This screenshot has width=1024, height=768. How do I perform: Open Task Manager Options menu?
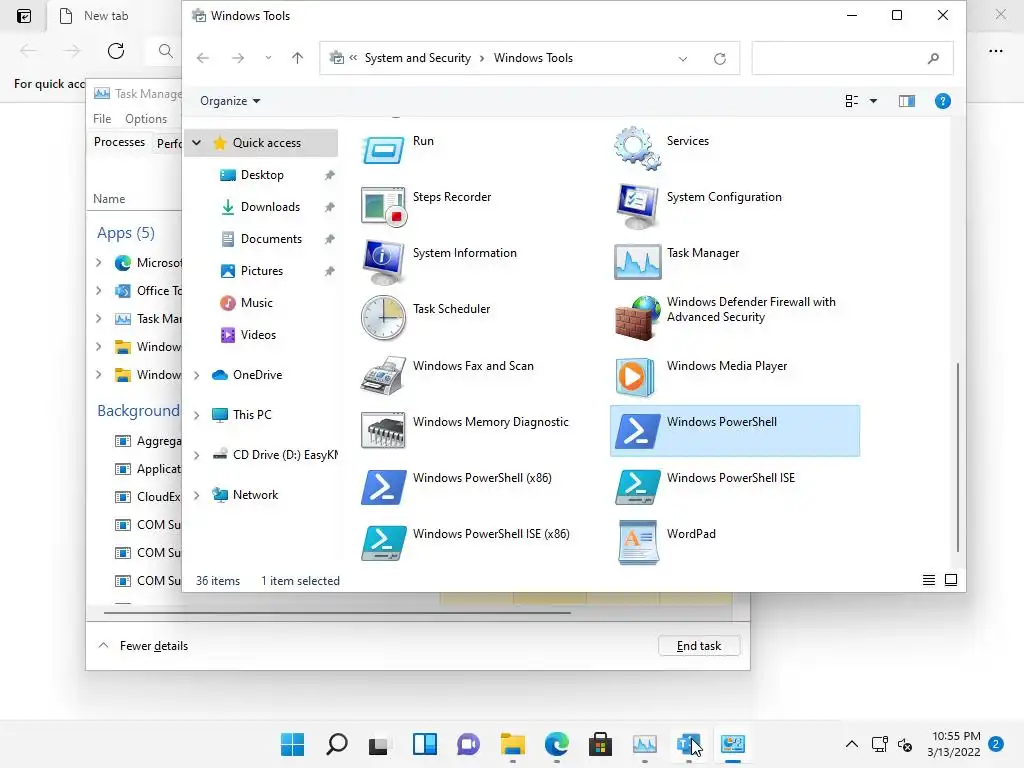pos(146,119)
